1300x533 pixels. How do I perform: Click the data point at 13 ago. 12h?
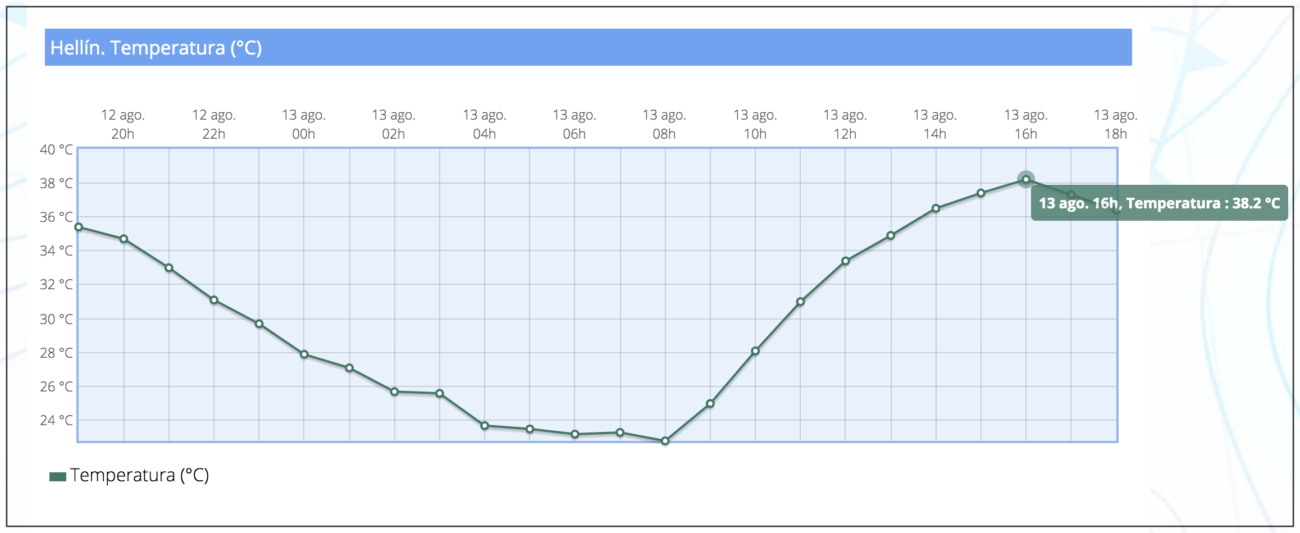point(845,261)
